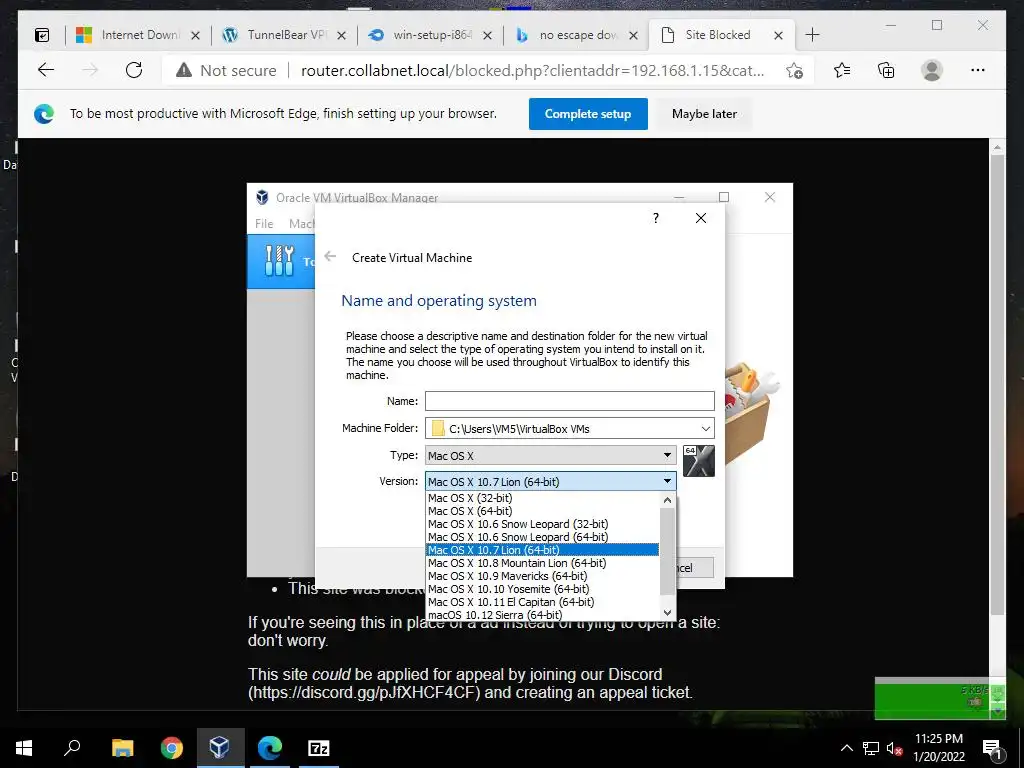Launch Chrome from taskbar
Image resolution: width=1024 pixels, height=768 pixels.
coord(171,748)
